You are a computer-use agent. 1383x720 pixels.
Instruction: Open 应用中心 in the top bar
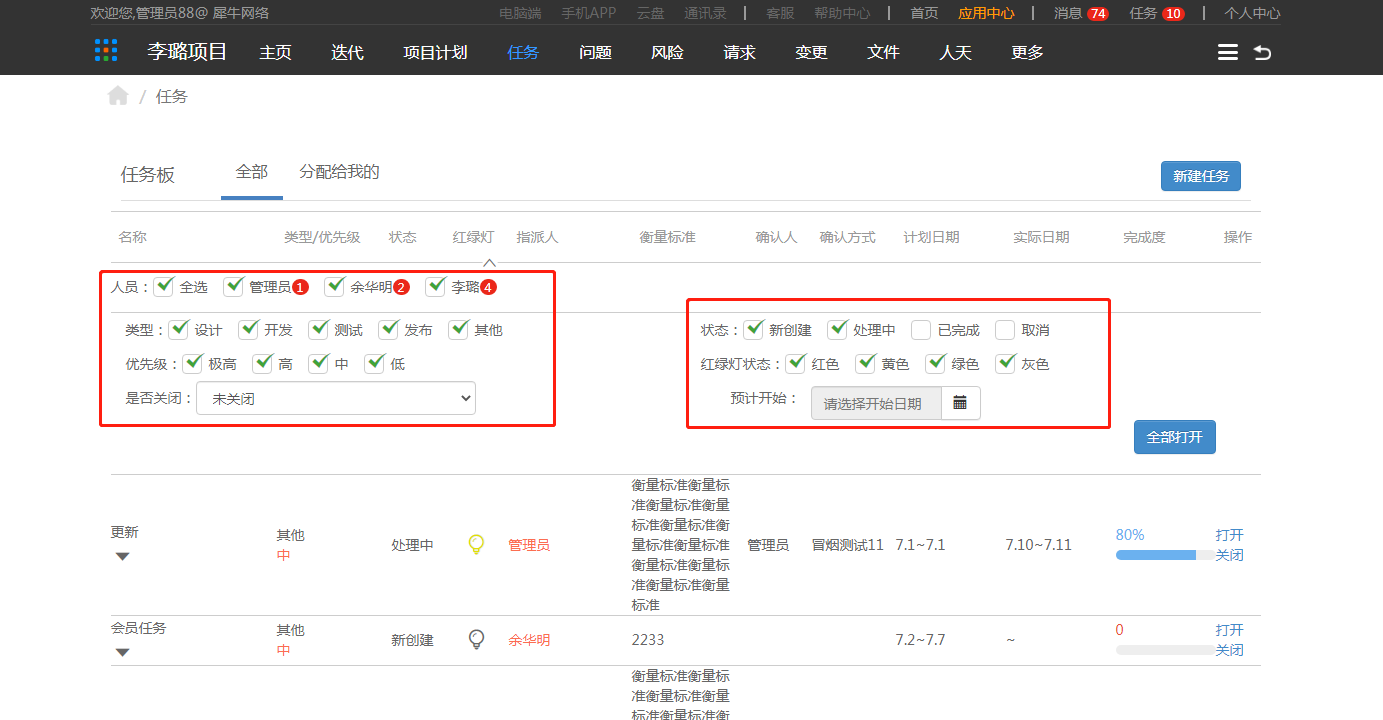pyautogui.click(x=986, y=13)
